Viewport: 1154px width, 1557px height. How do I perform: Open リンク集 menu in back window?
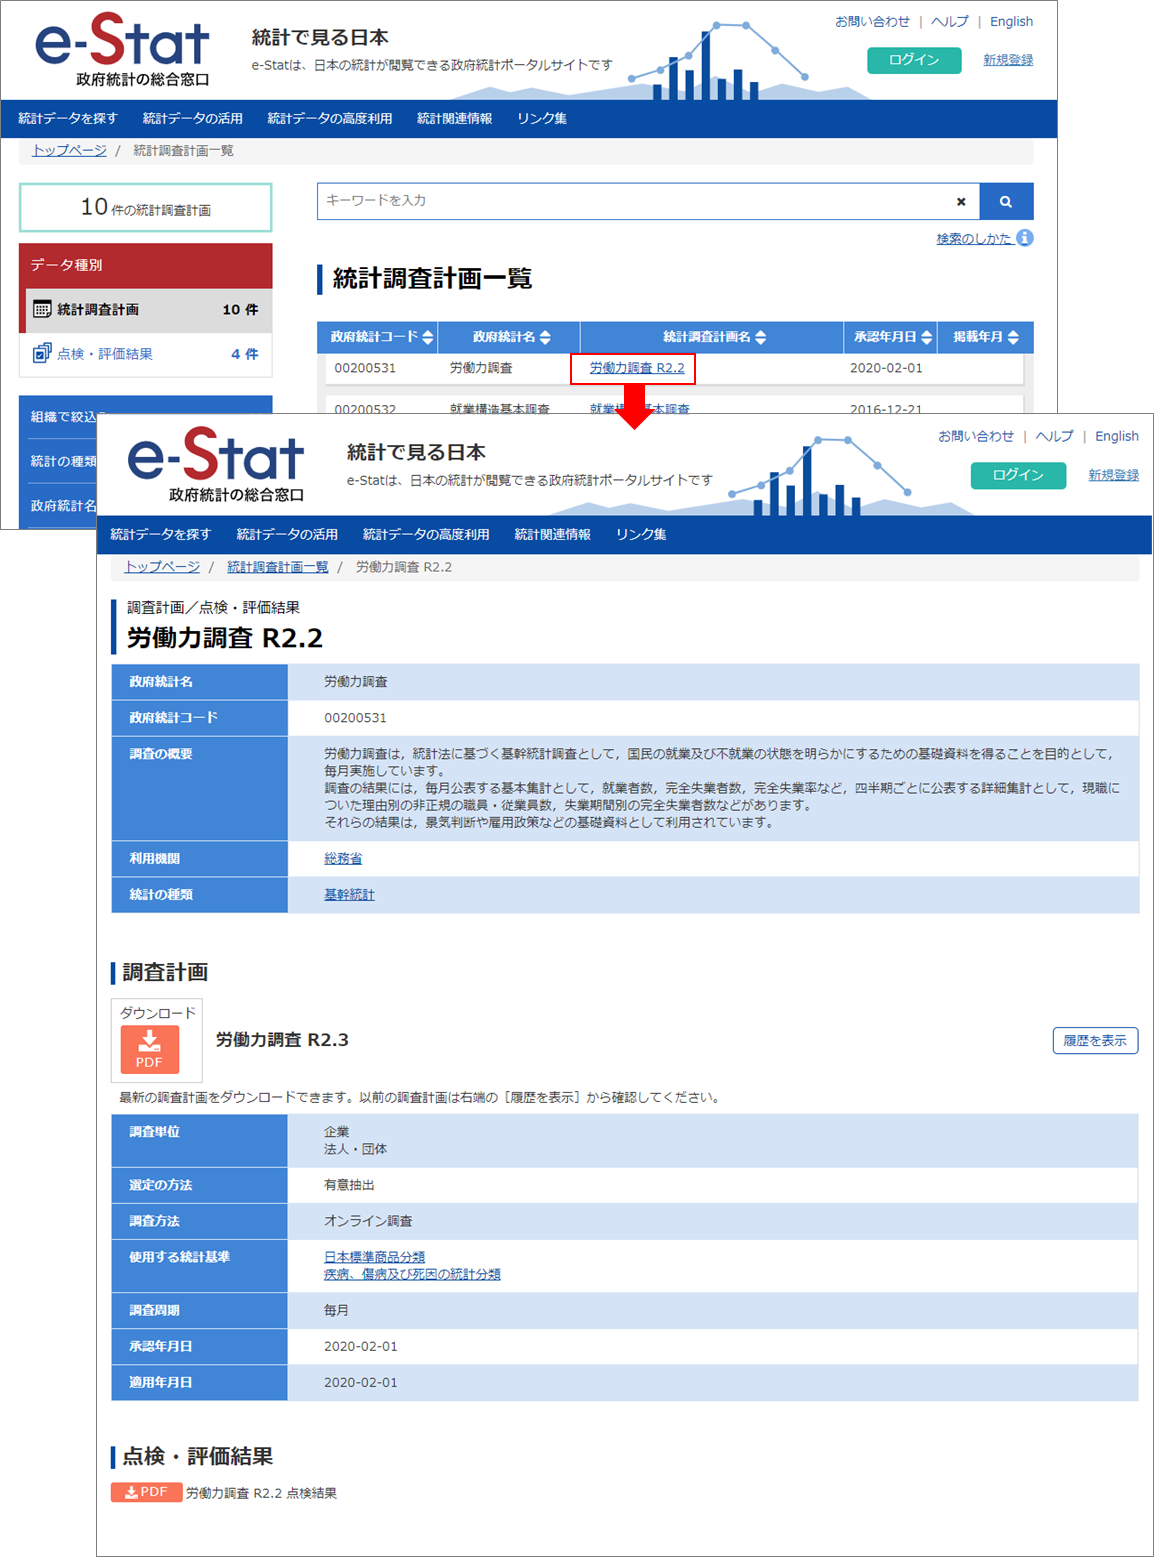pos(542,118)
